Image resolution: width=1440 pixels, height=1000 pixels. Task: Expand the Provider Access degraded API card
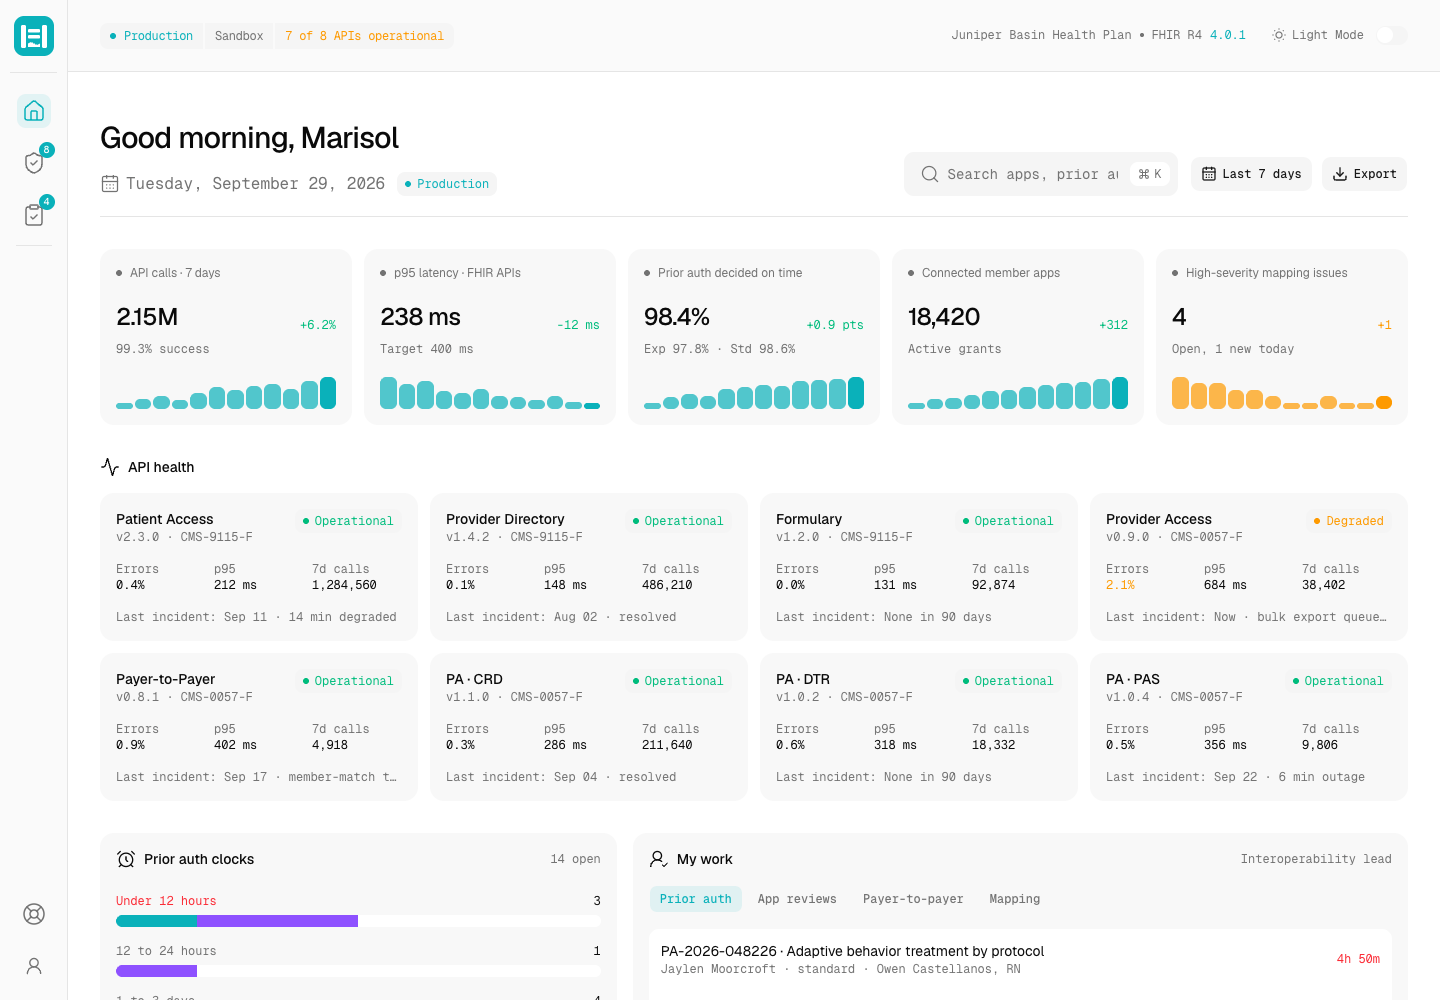tap(1249, 567)
